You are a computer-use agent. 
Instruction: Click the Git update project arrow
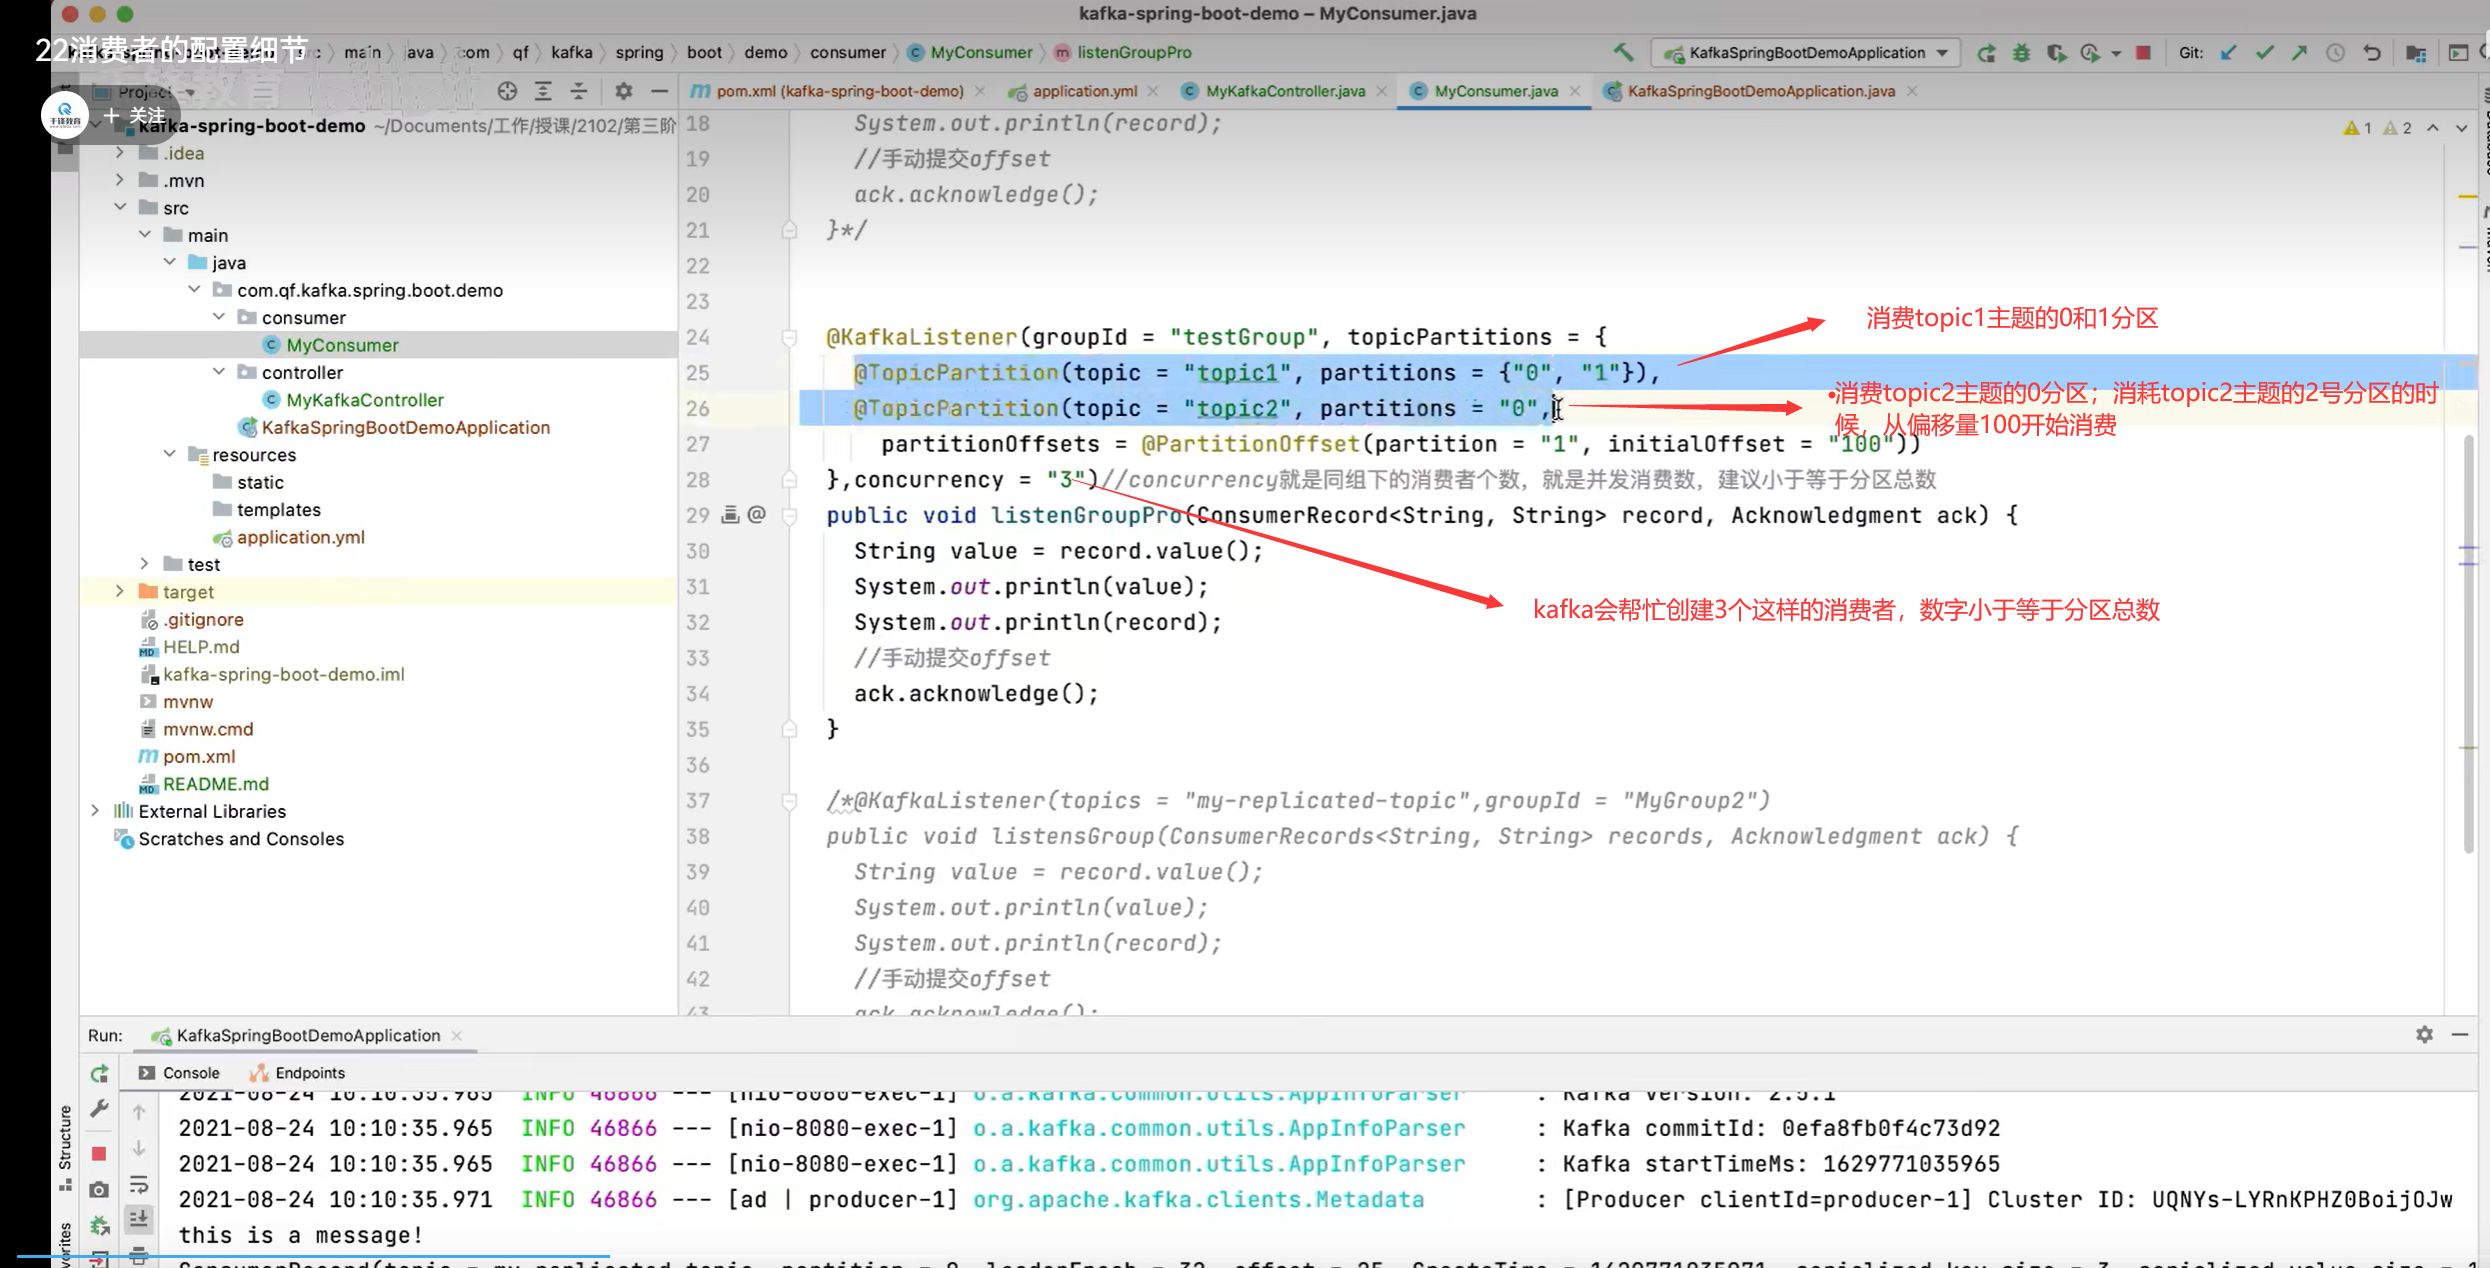pyautogui.click(x=2228, y=52)
